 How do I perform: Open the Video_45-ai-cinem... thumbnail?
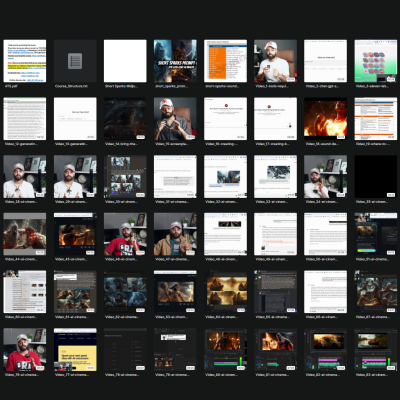click(75, 234)
